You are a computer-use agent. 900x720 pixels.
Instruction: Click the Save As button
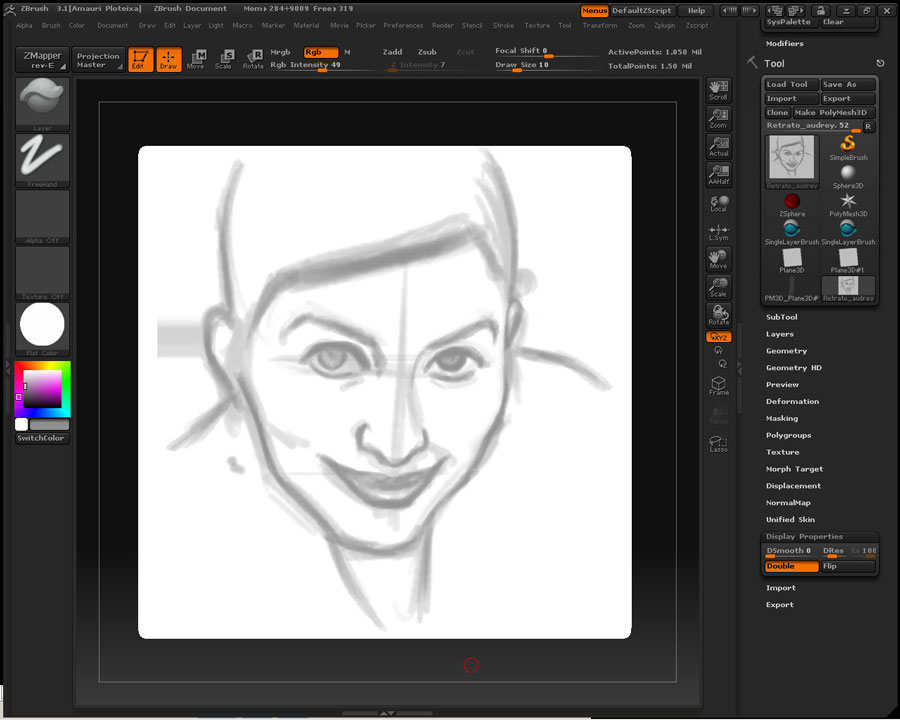(x=848, y=84)
